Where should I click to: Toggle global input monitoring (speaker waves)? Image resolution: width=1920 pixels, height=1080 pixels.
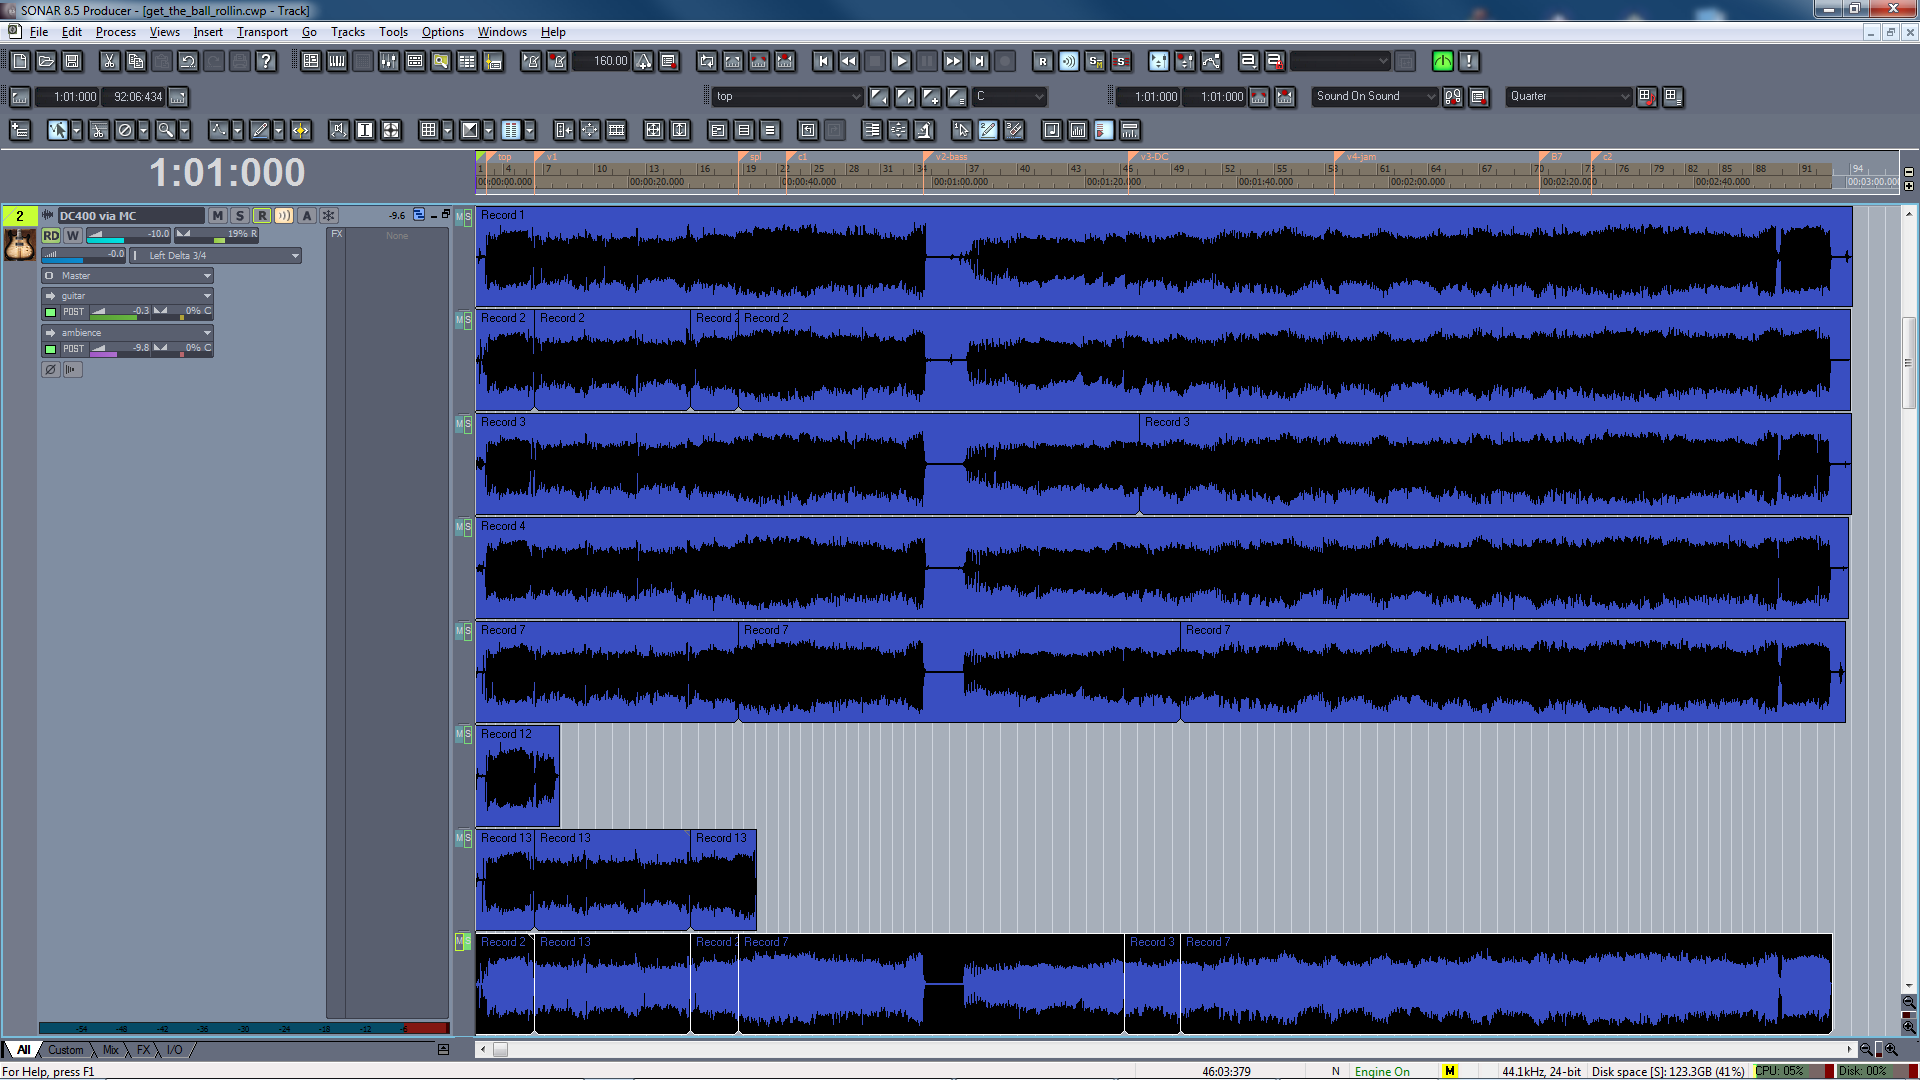coord(1069,62)
